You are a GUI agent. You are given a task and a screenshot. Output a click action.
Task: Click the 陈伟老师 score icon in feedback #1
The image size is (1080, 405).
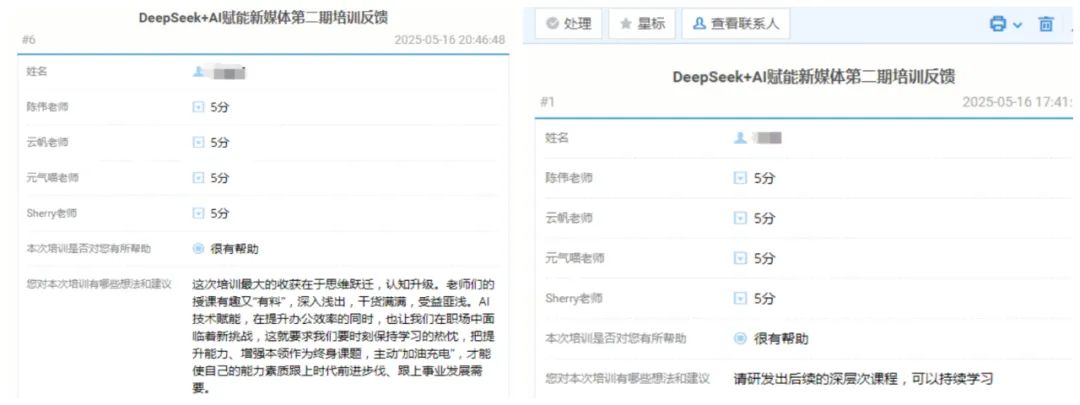pos(740,178)
